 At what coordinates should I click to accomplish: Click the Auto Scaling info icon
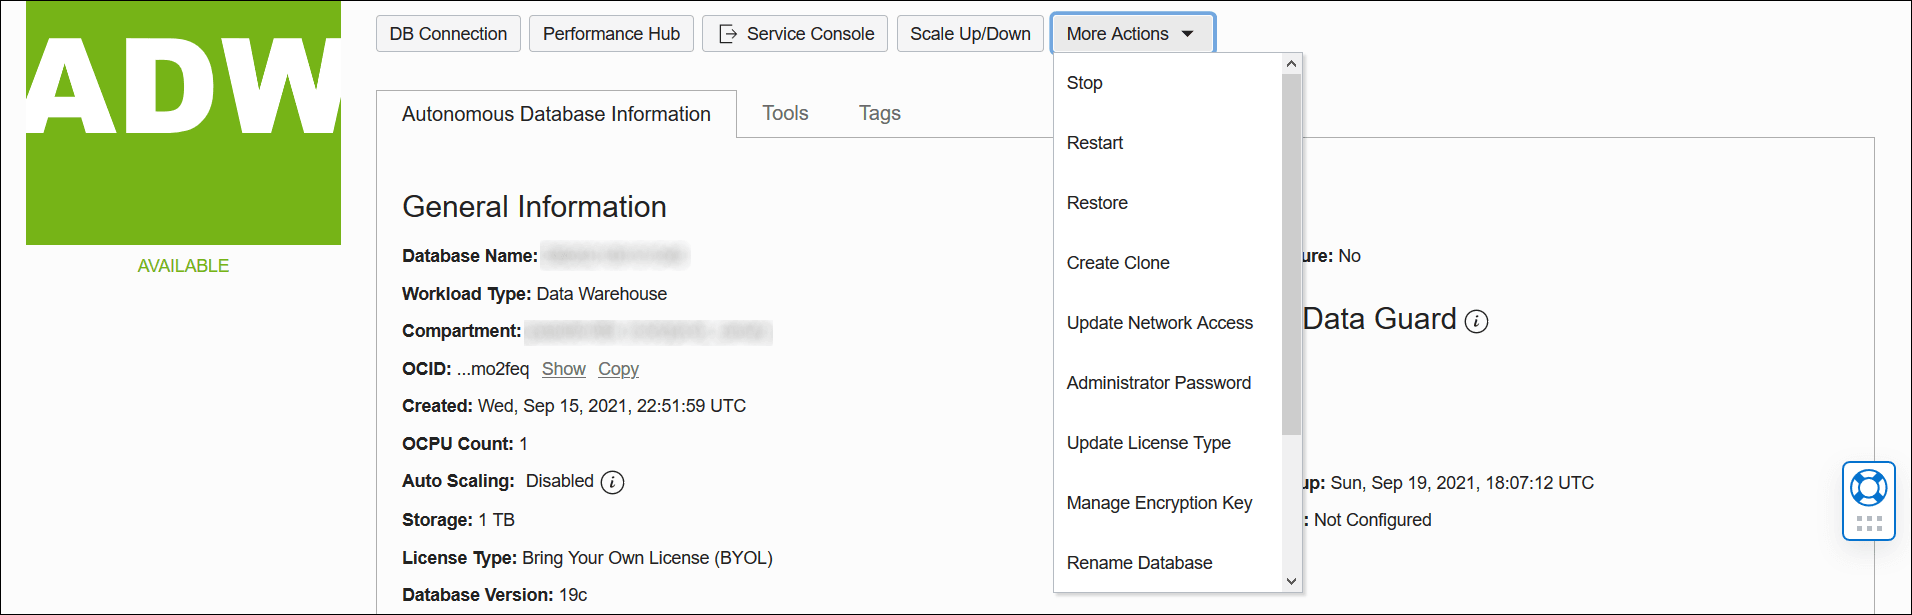point(613,482)
